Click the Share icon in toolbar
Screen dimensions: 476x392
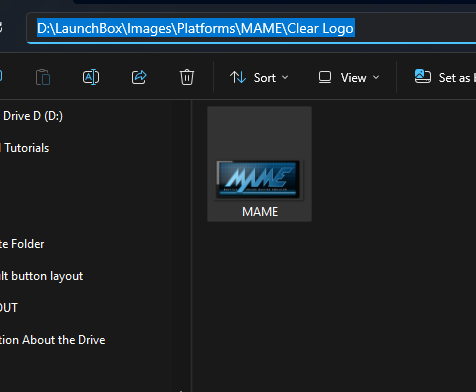pos(139,77)
